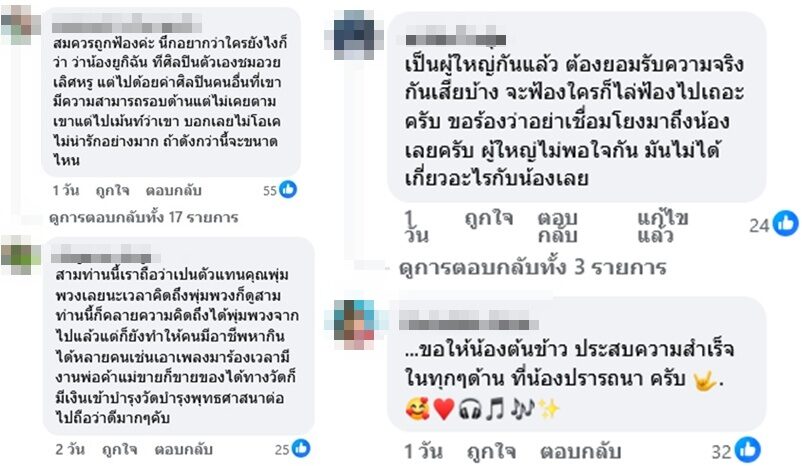The image size is (802, 466).
Task: Click the like reaction icon showing 32
Action: (748, 450)
